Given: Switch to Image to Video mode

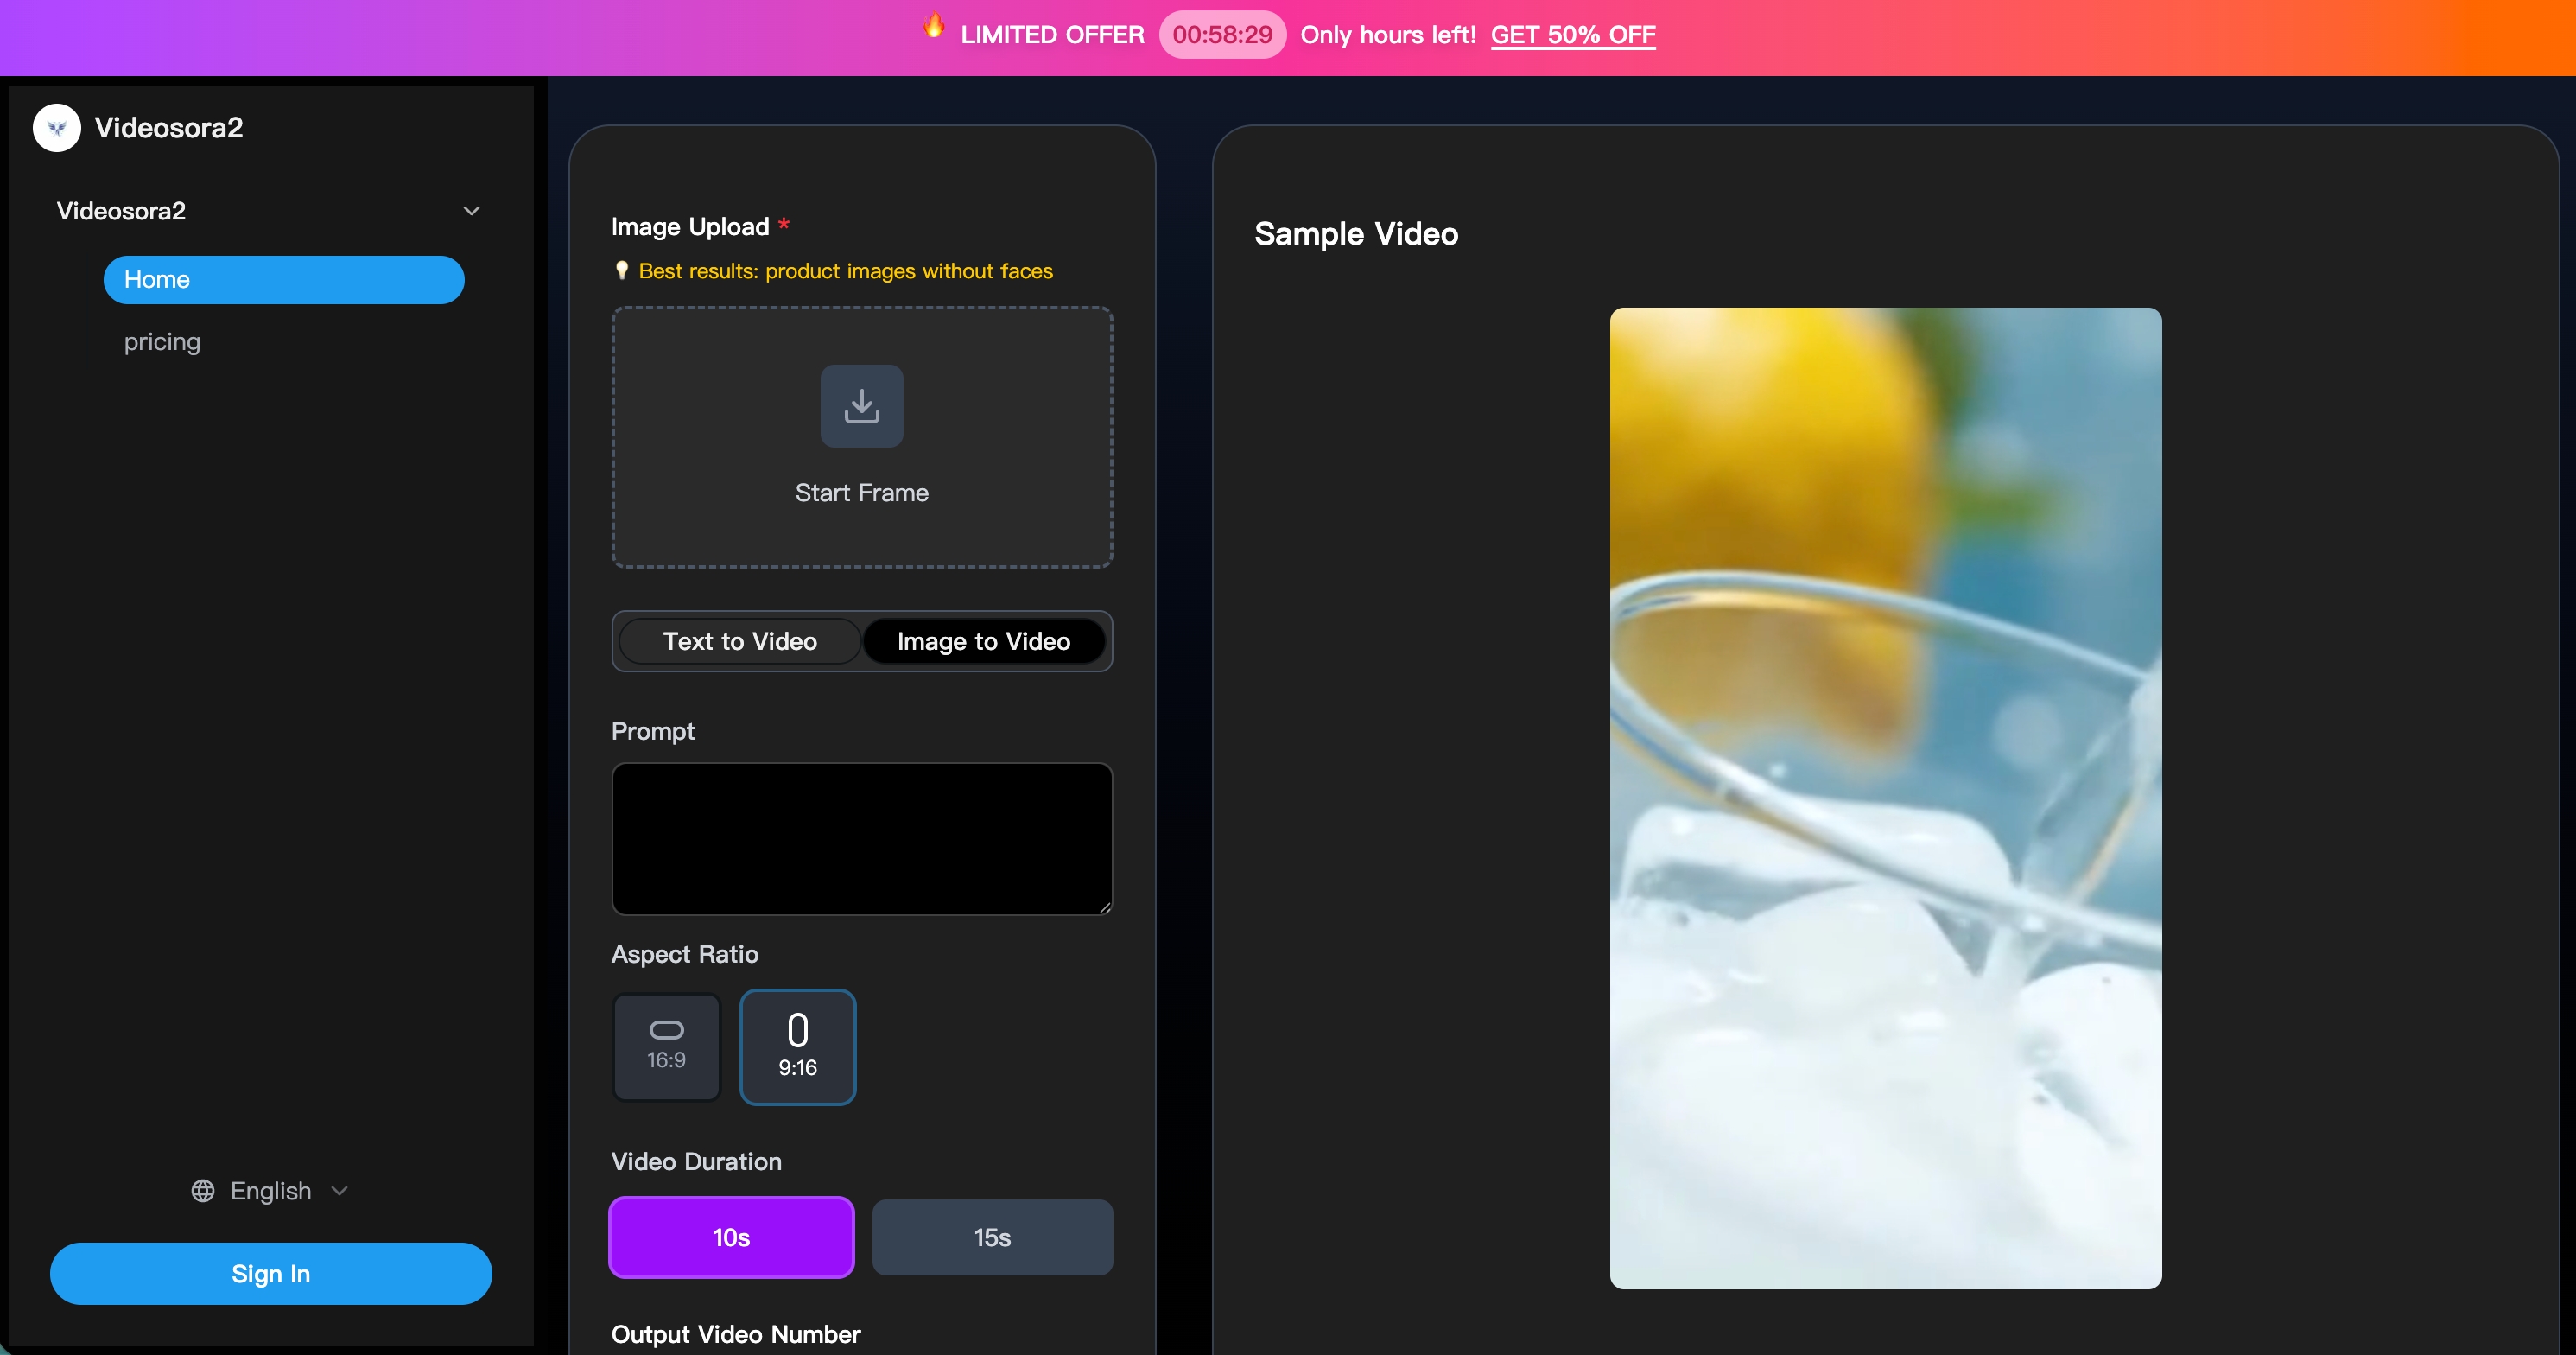Looking at the screenshot, I should point(983,641).
